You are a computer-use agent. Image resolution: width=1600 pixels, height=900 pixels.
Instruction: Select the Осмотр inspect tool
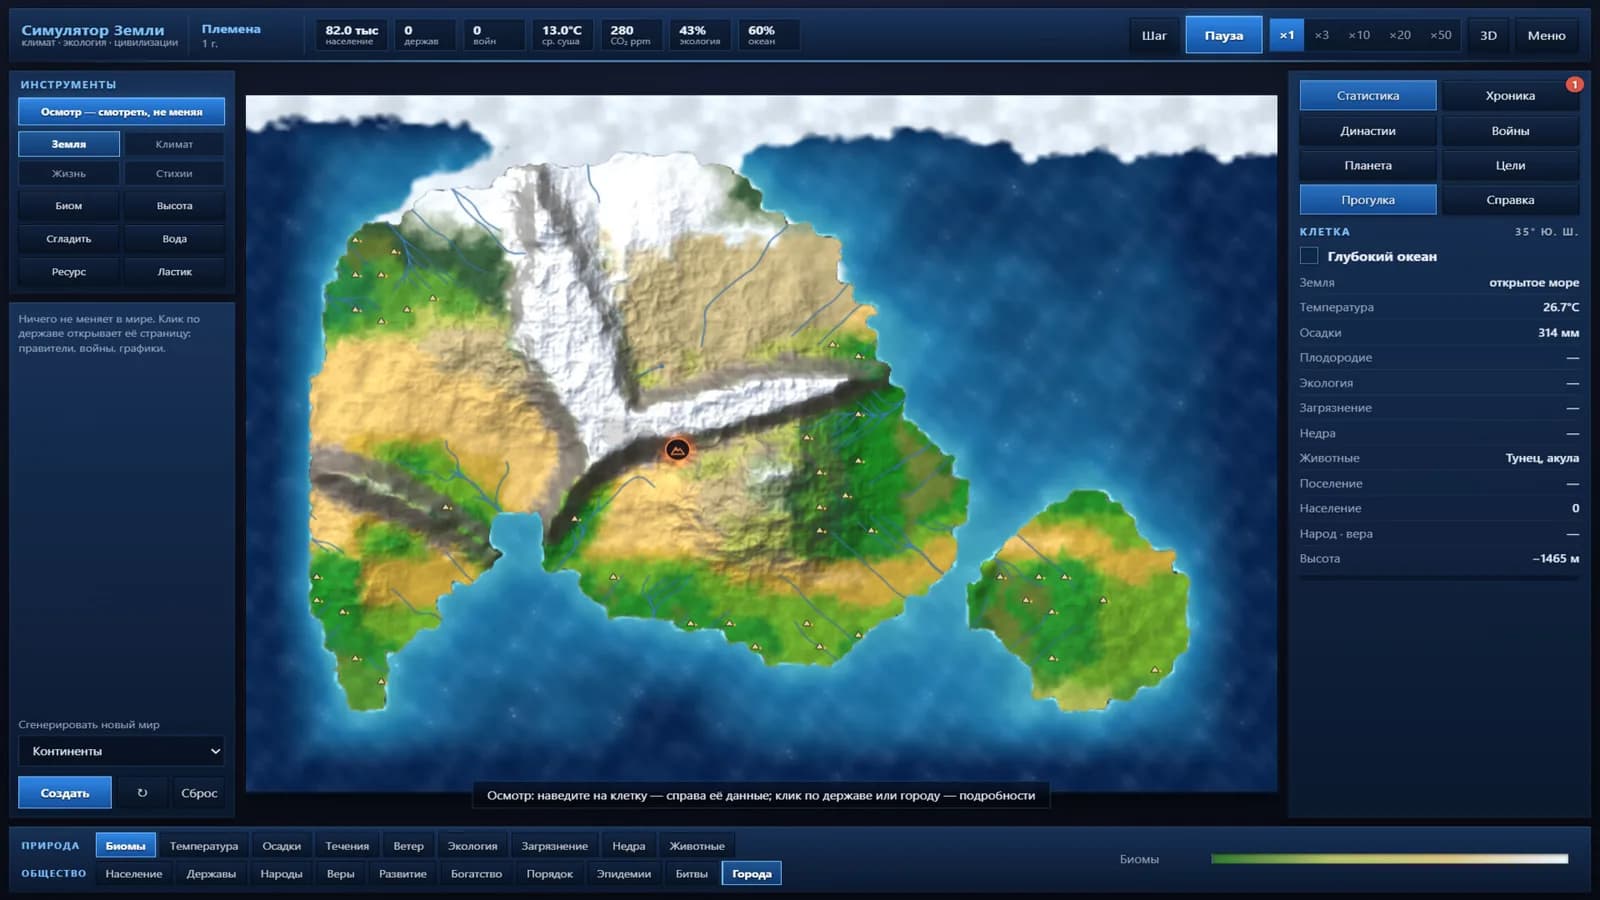coord(121,112)
